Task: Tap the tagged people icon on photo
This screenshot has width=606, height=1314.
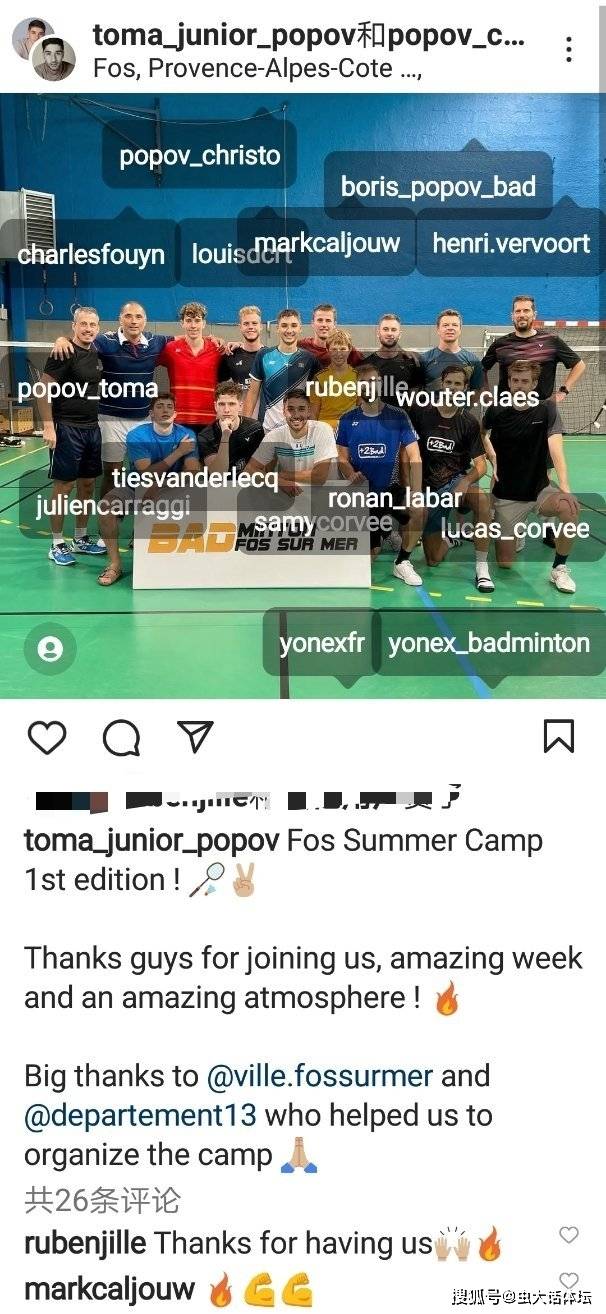Action: (50, 650)
